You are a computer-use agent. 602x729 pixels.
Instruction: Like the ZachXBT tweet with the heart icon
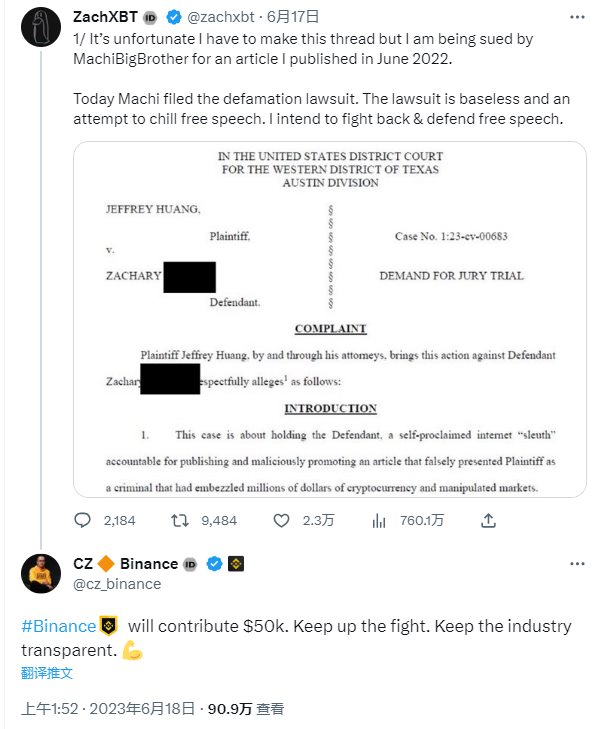[x=282, y=520]
